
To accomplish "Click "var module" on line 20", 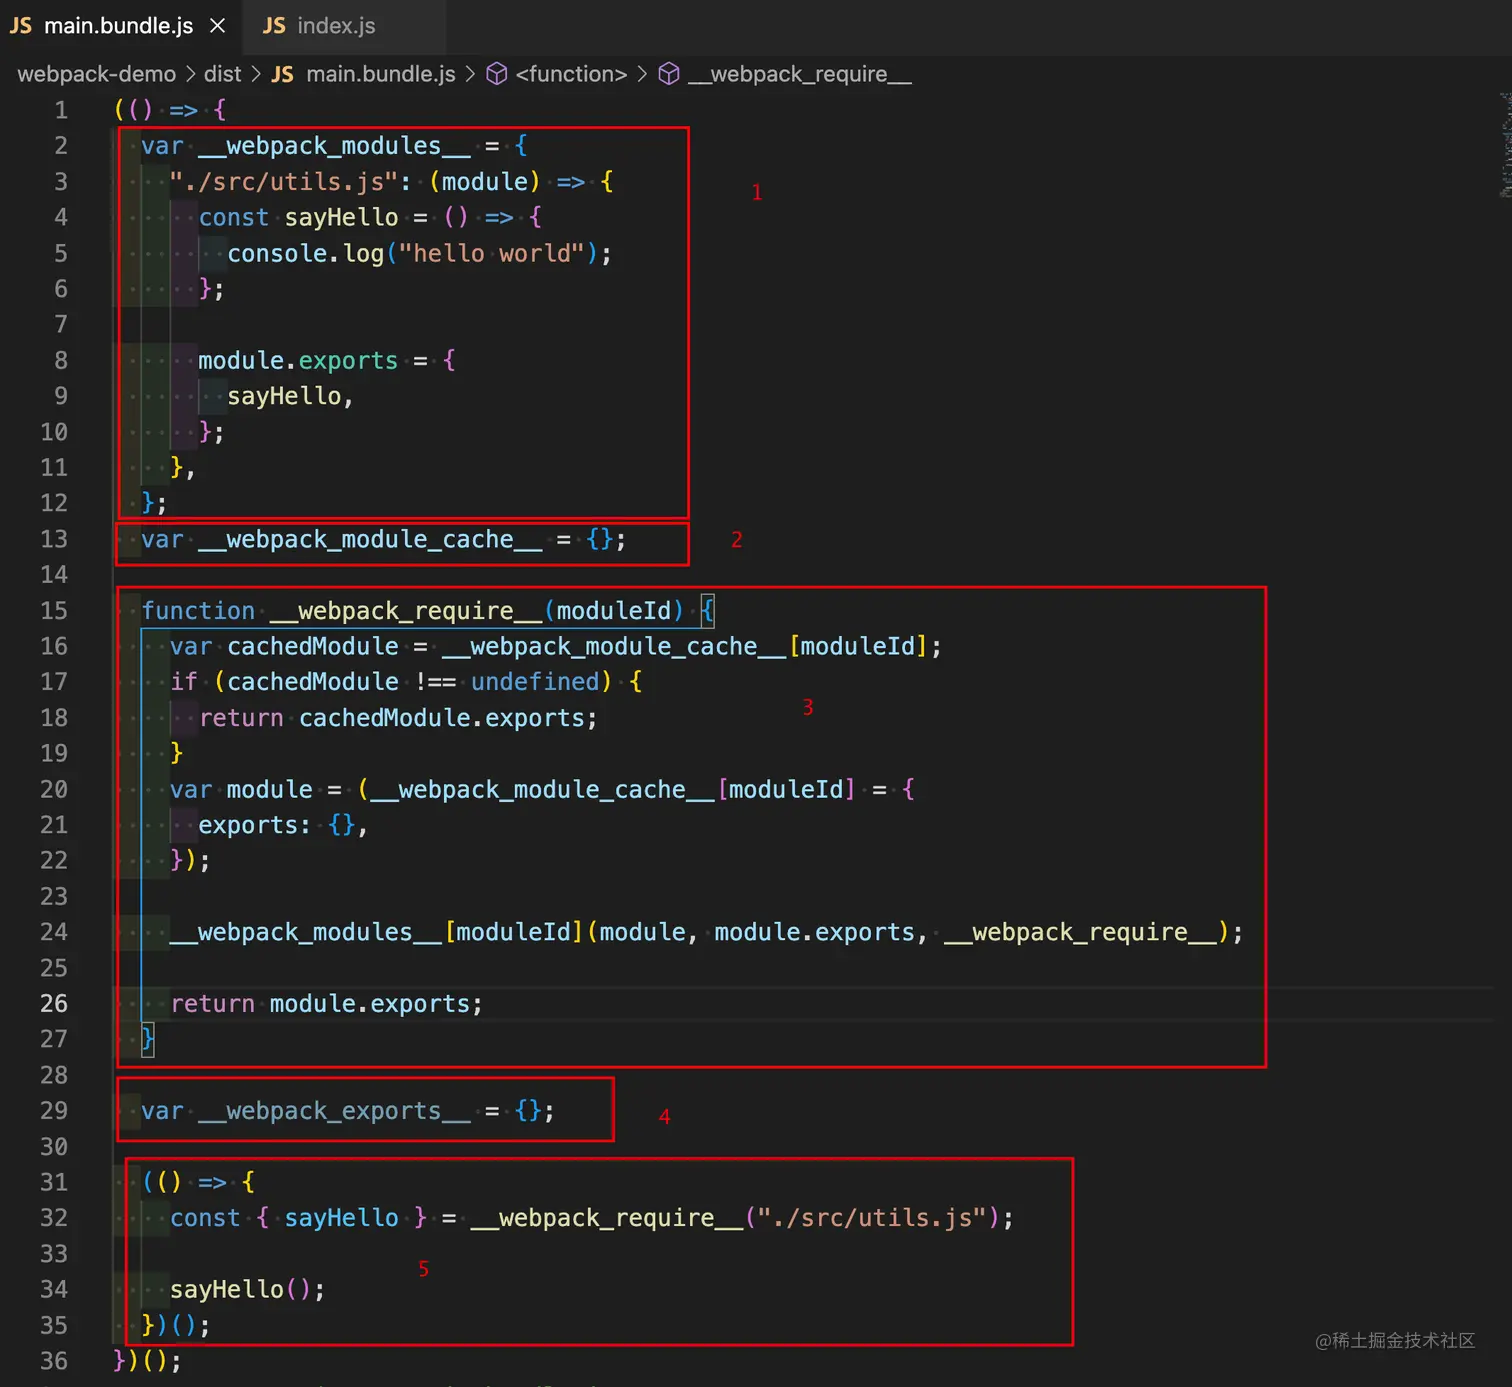I will (241, 790).
